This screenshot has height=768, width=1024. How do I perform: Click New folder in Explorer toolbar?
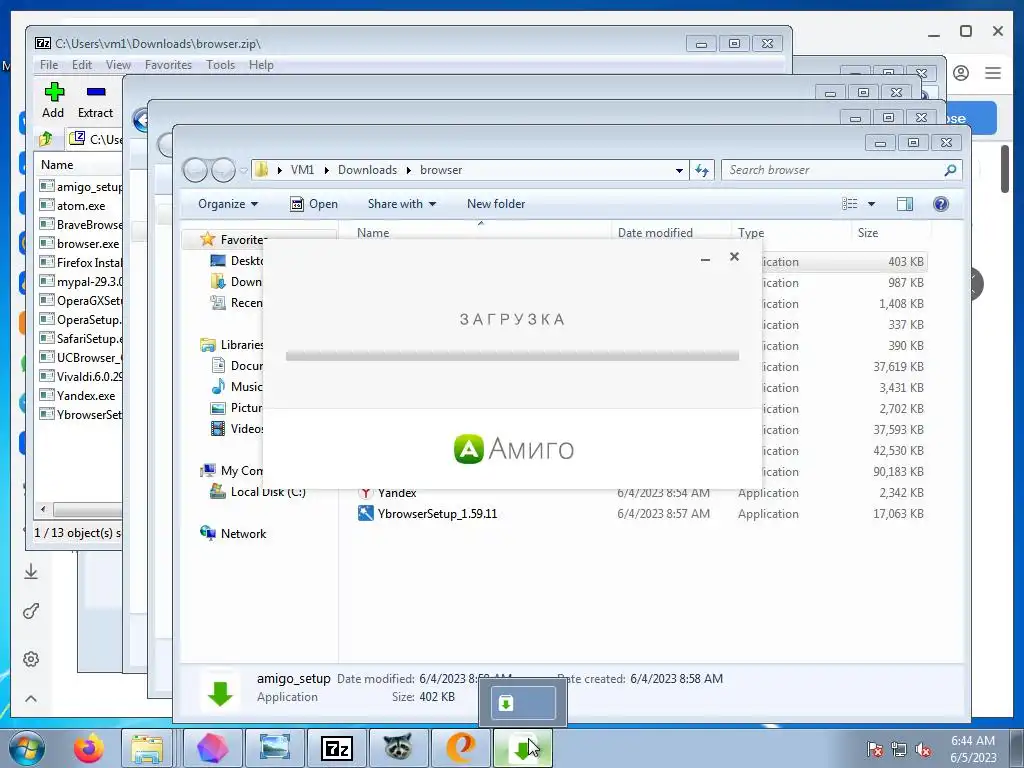click(496, 204)
